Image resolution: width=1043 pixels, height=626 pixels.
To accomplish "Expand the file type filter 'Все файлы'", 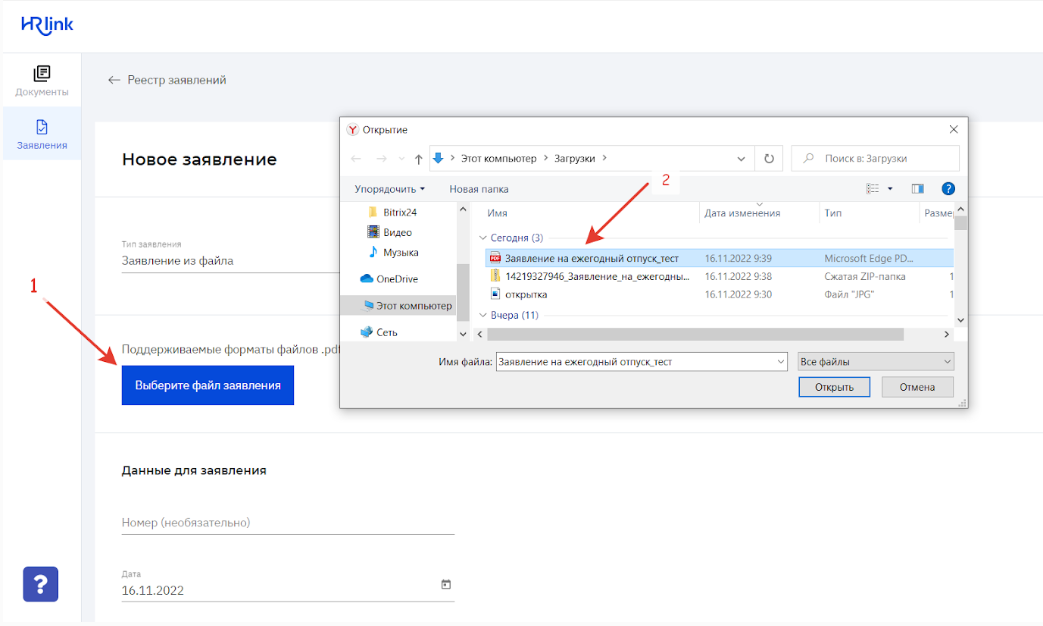I will pyautogui.click(x=875, y=361).
